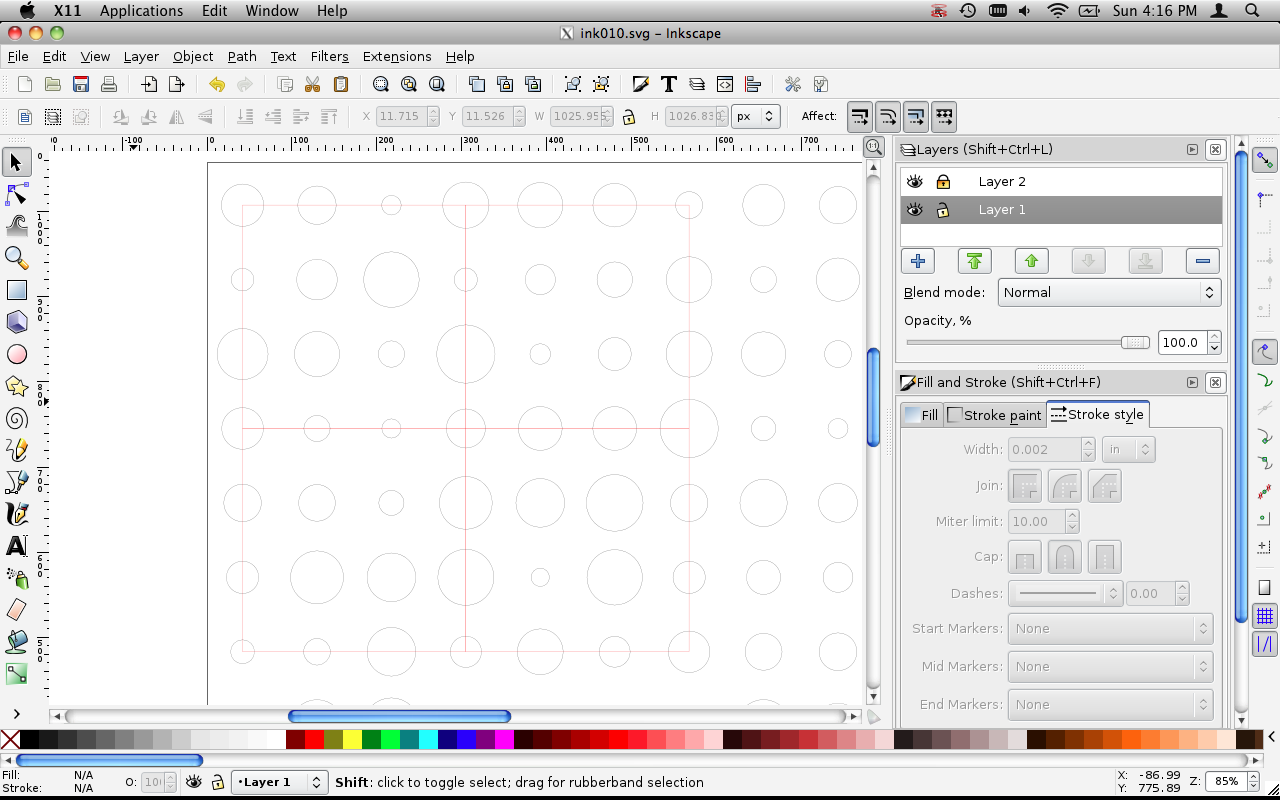
Task: Click the Print document icon
Action: (109, 84)
